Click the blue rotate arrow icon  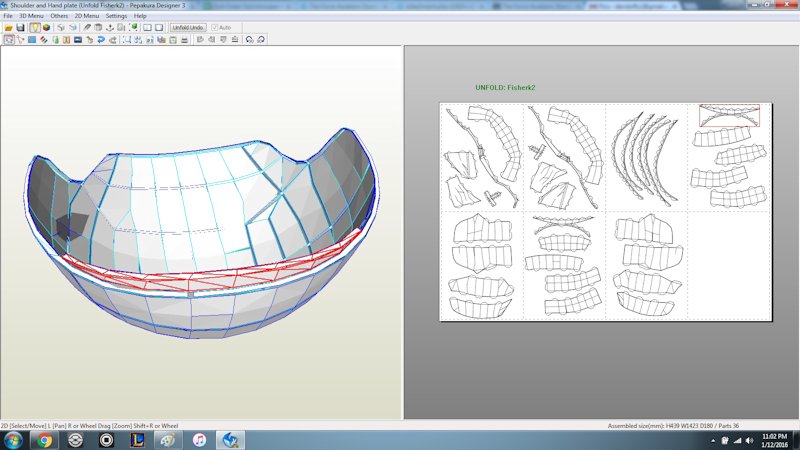pyautogui.click(x=101, y=40)
